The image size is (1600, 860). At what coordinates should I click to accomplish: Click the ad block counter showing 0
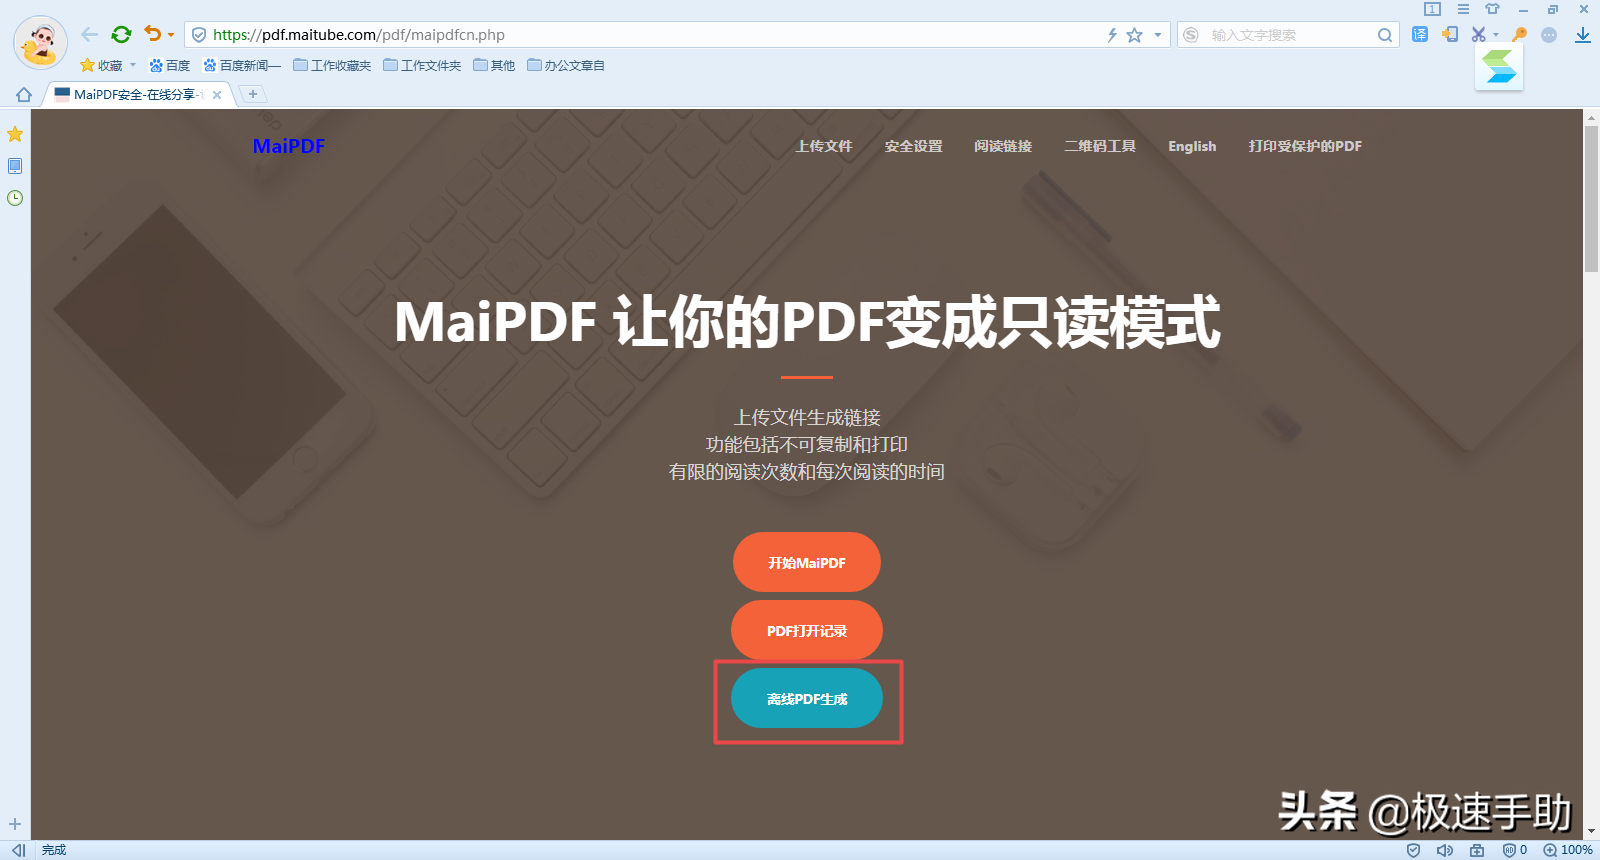pos(1515,850)
